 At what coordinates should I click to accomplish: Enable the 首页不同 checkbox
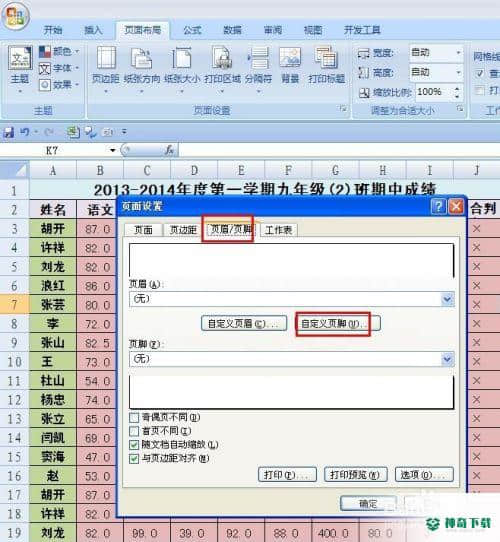[x=134, y=431]
